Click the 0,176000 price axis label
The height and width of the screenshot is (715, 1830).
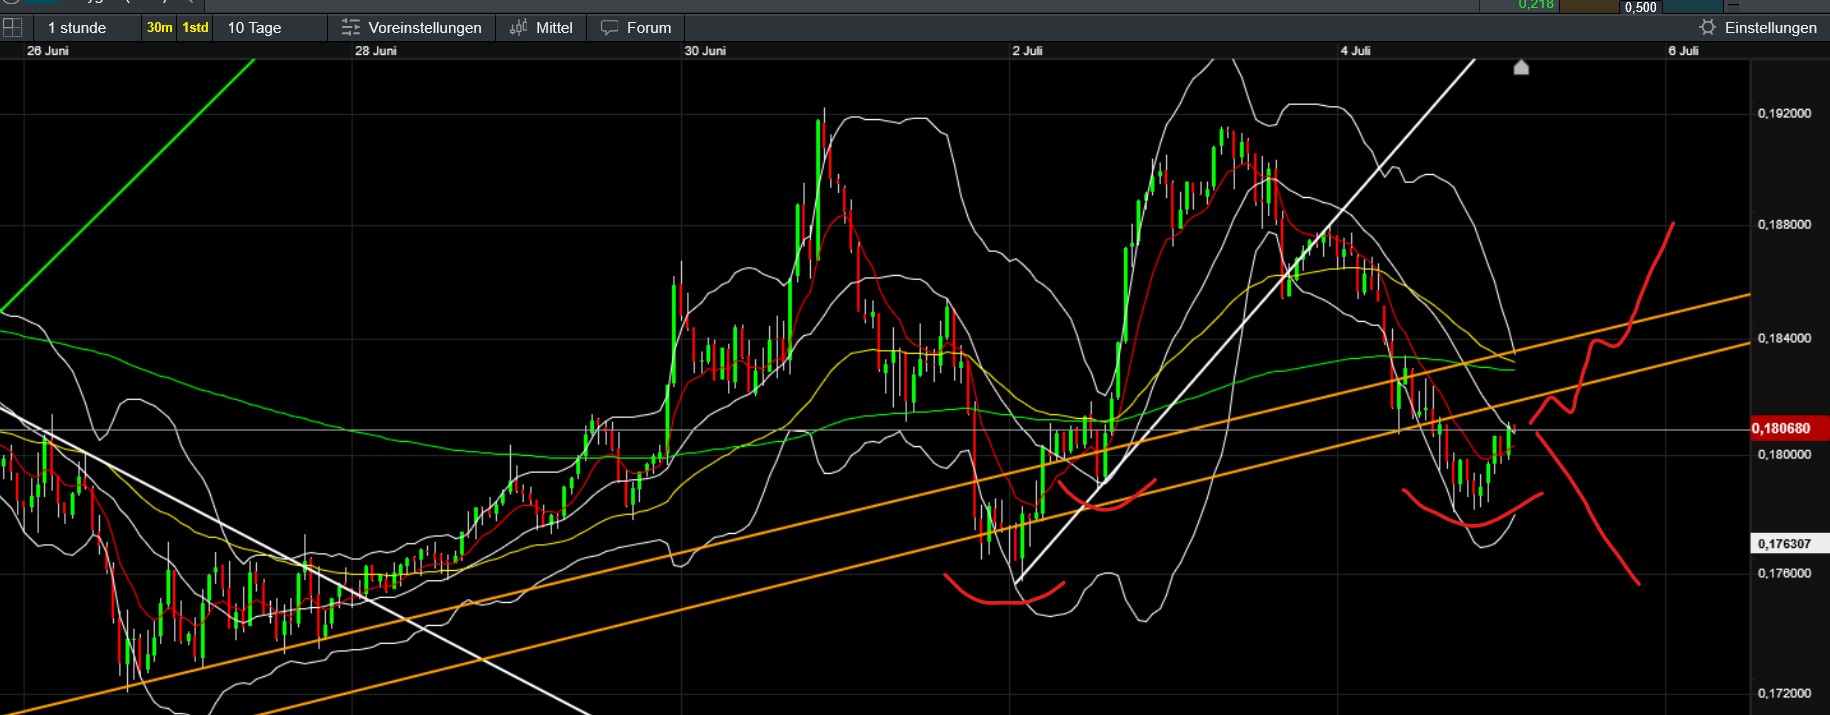[x=1785, y=574]
